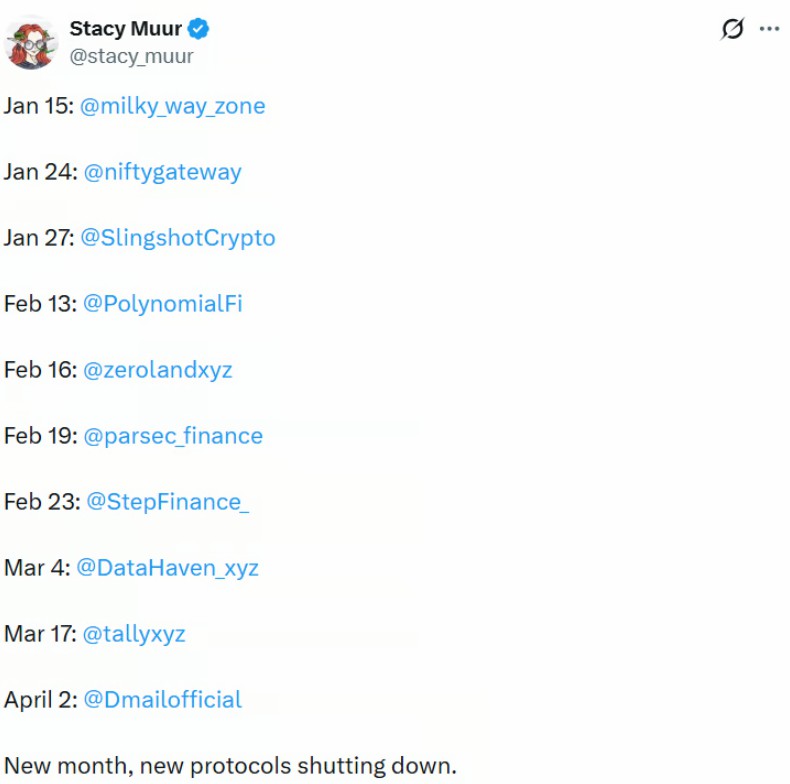Visit the @StepFinance_ mention link
This screenshot has width=790, height=784.
tap(167, 502)
